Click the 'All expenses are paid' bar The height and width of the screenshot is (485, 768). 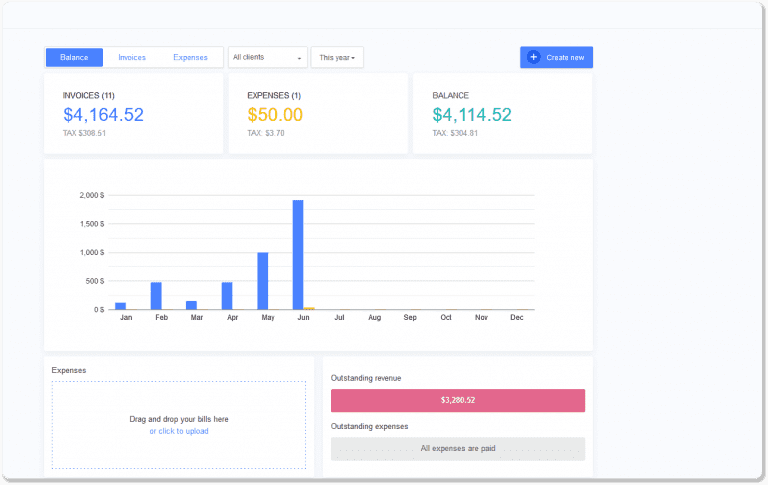tap(458, 448)
